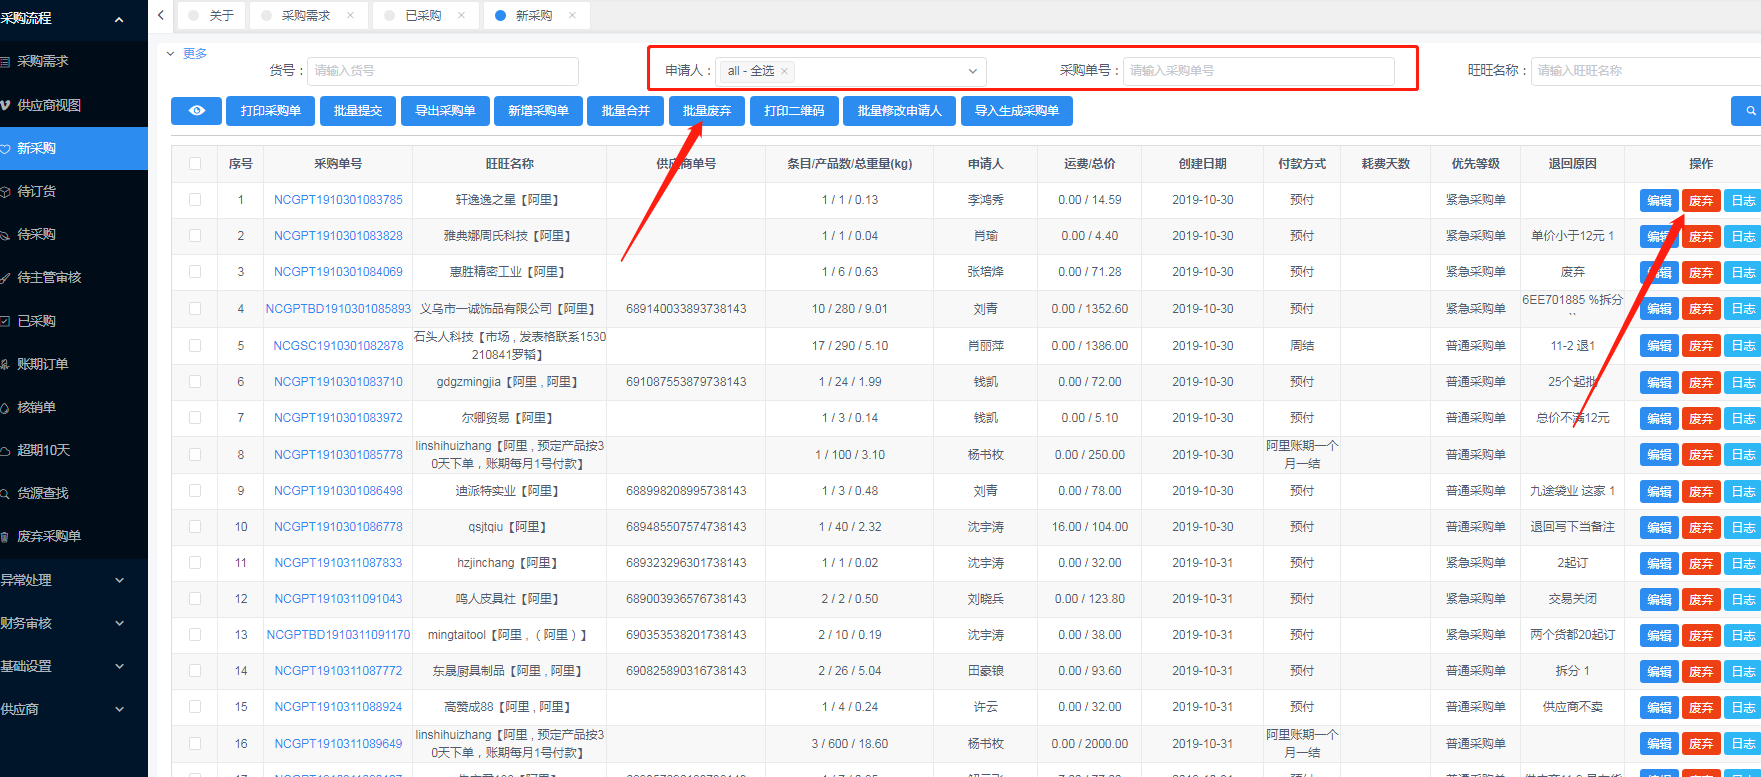Remove the 'all - 全选' tag from 申请人
The height and width of the screenshot is (777, 1761).
coord(785,71)
